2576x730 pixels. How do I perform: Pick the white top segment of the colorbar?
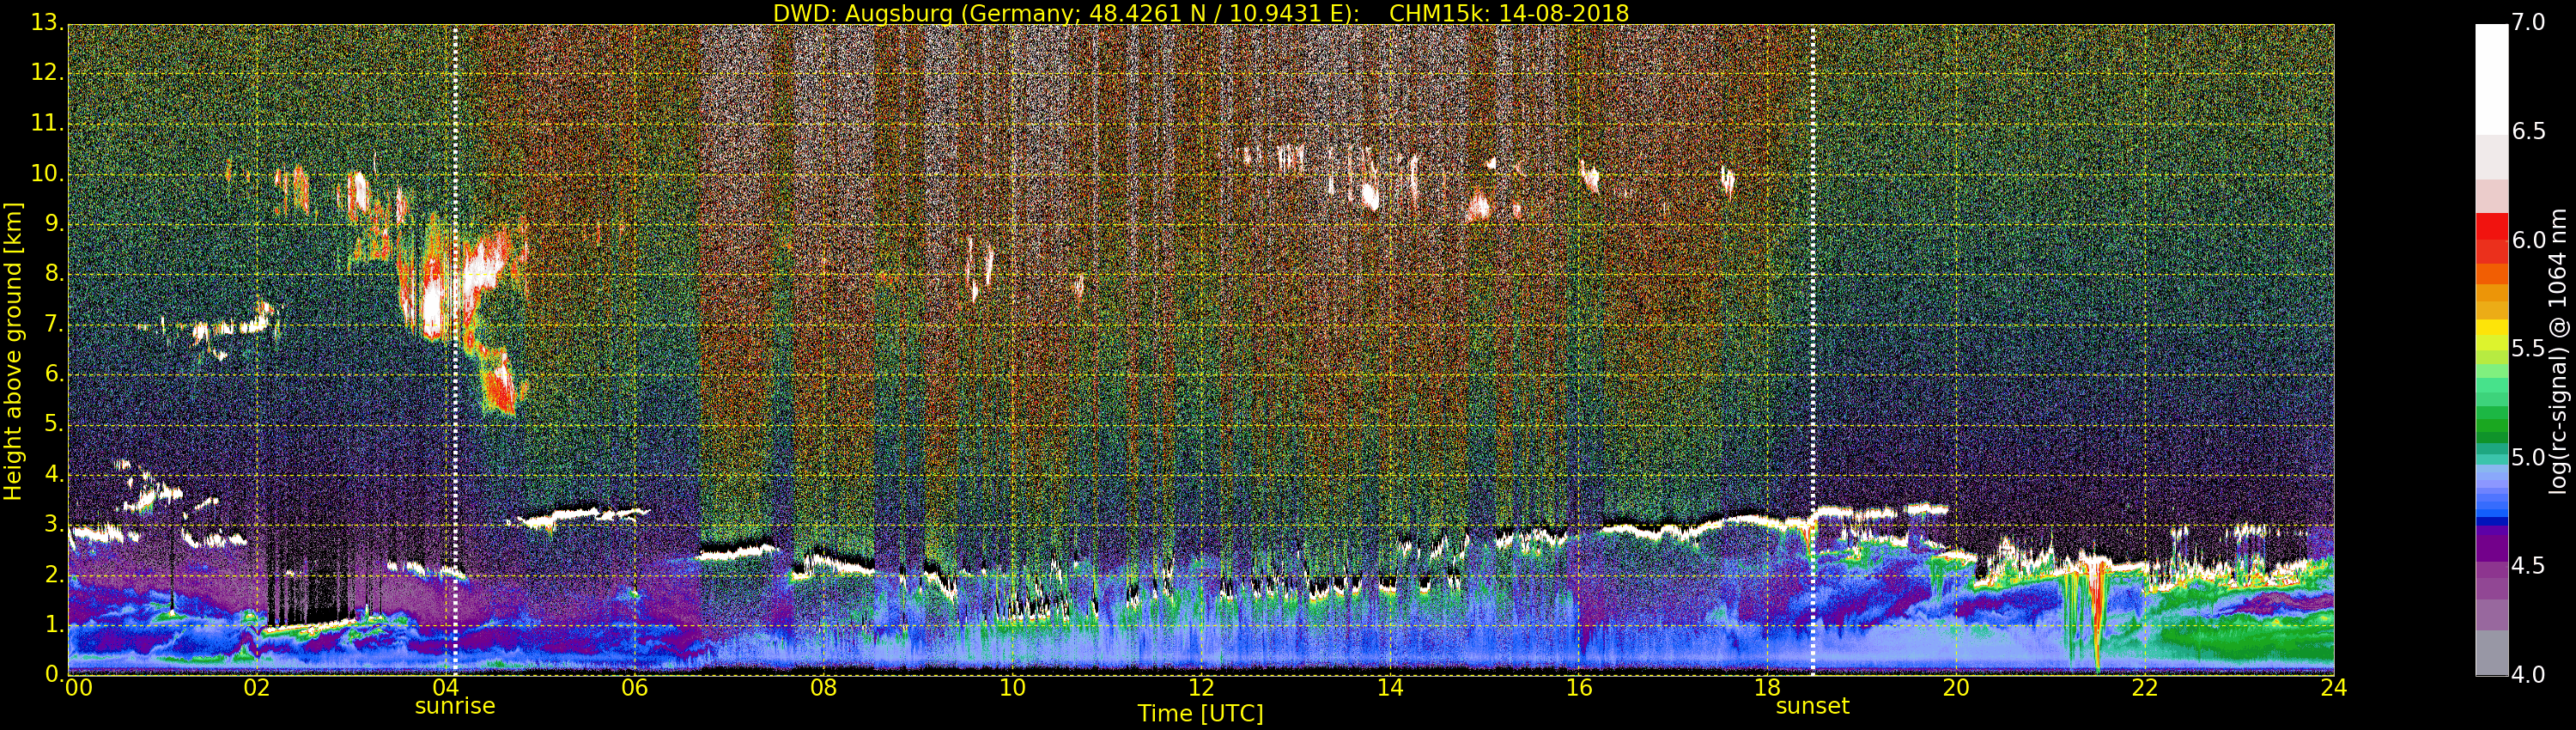(2491, 78)
